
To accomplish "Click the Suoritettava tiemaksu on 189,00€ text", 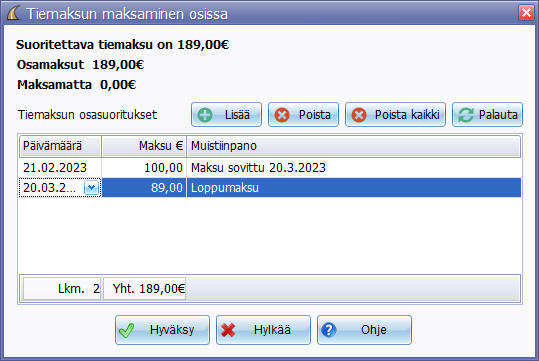I will coord(122,45).
